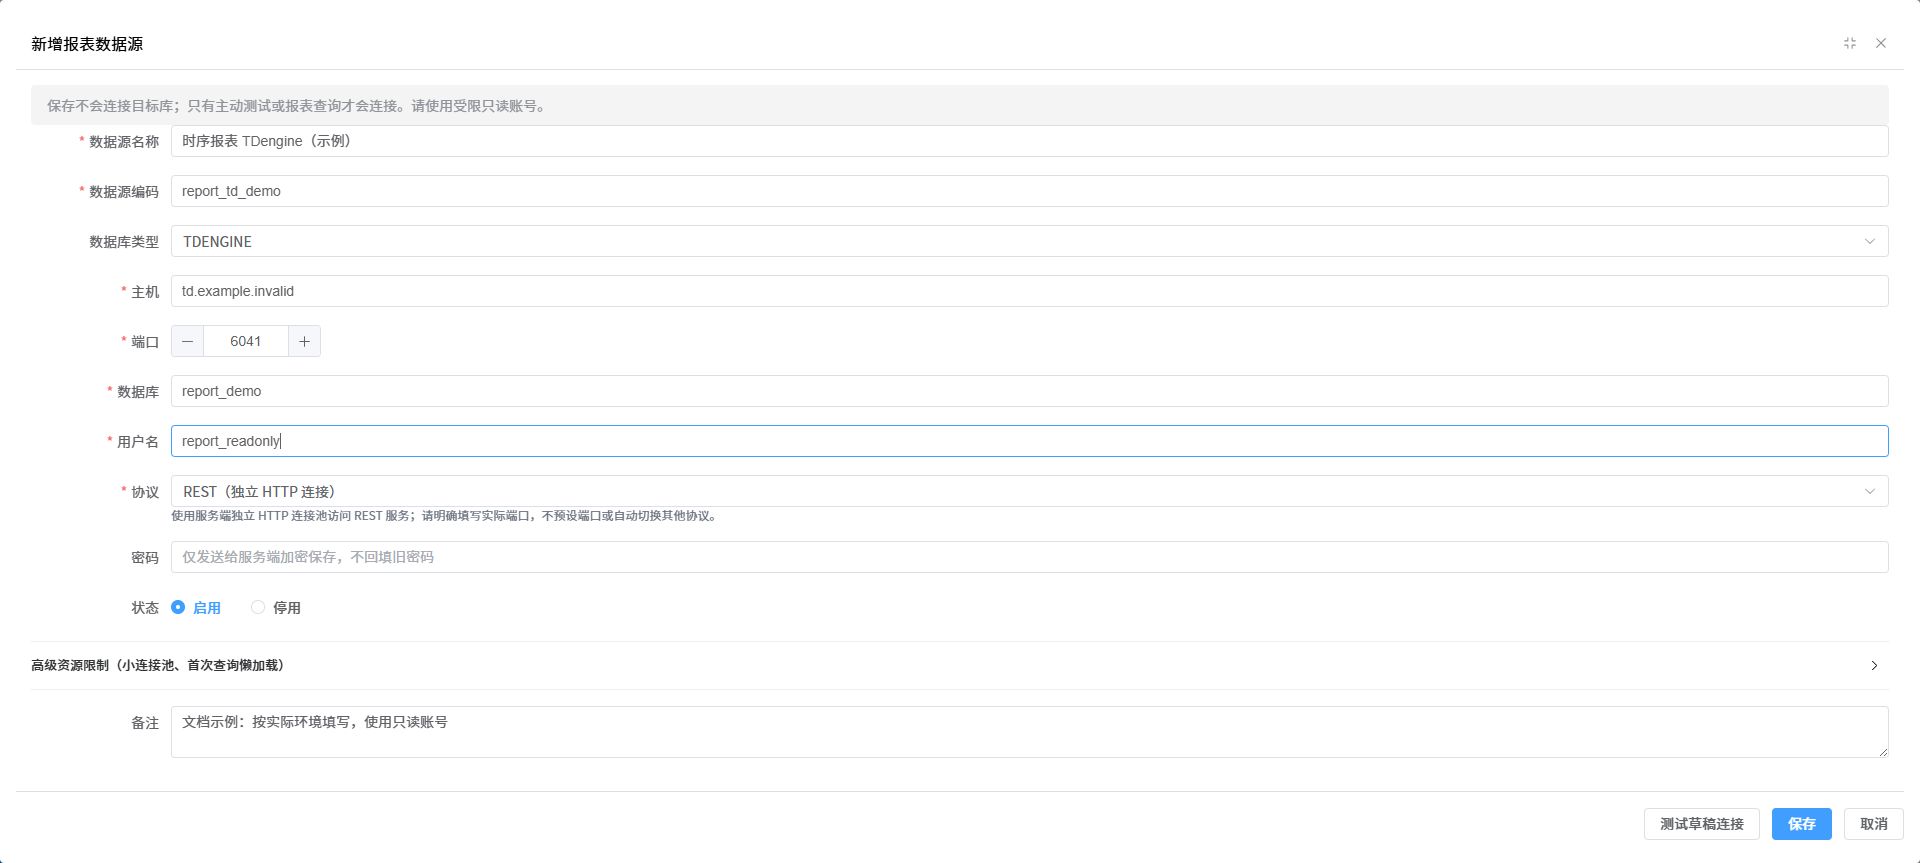Close the 新增报表数据源 dialog
Image resolution: width=1920 pixels, height=863 pixels.
tap(1881, 43)
